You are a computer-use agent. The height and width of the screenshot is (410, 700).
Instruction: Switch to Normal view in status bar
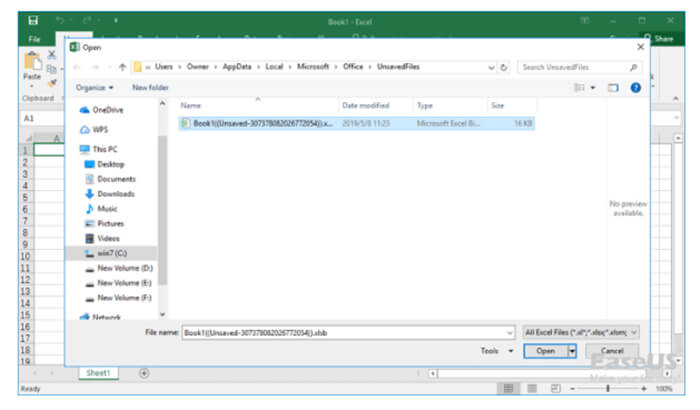(x=508, y=389)
